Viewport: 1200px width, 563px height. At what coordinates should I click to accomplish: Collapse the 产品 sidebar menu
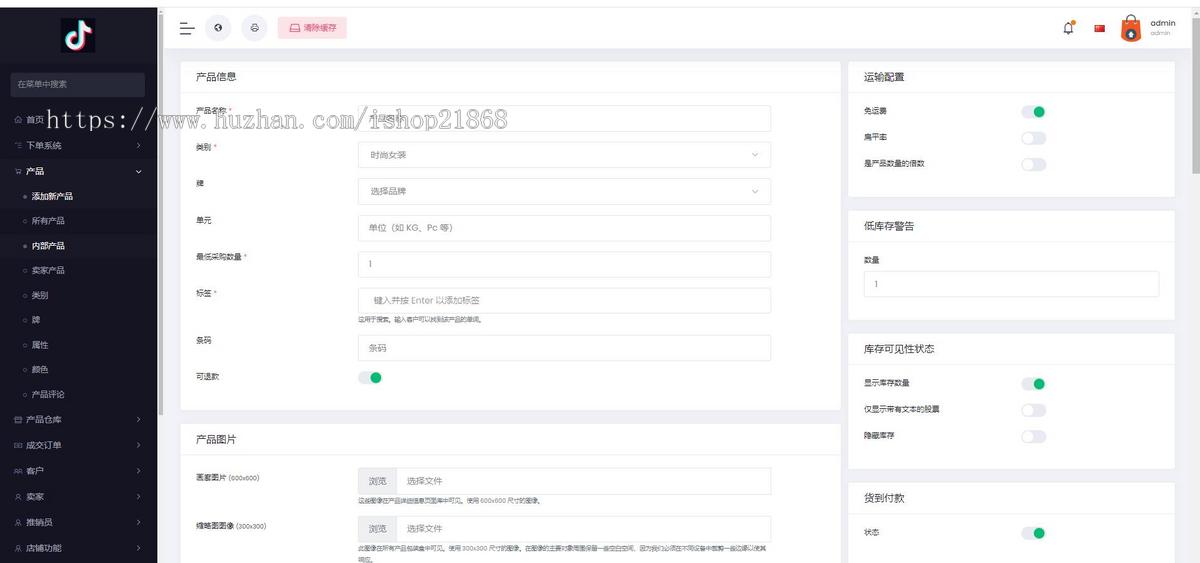(139, 171)
